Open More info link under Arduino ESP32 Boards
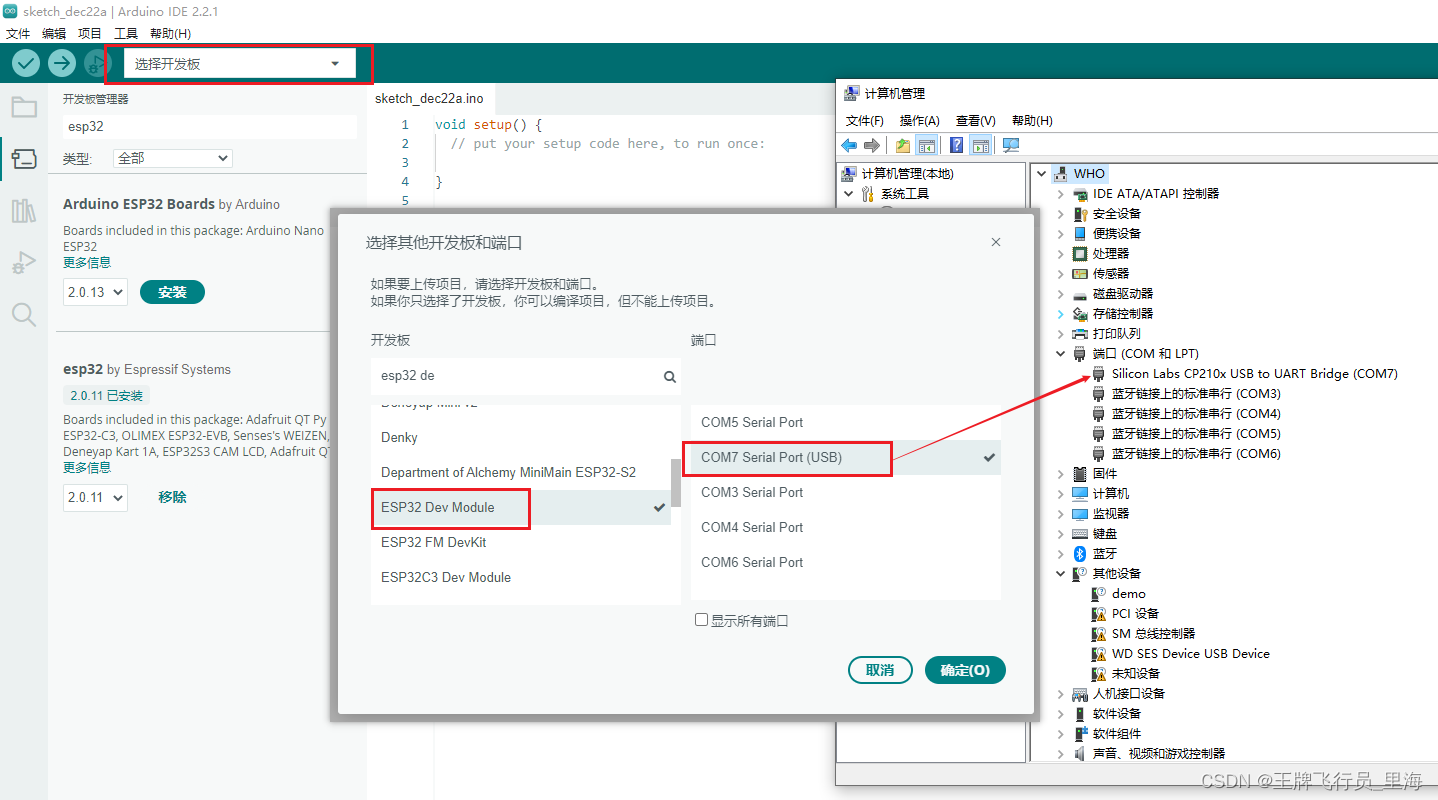Image resolution: width=1438 pixels, height=800 pixels. point(87,263)
